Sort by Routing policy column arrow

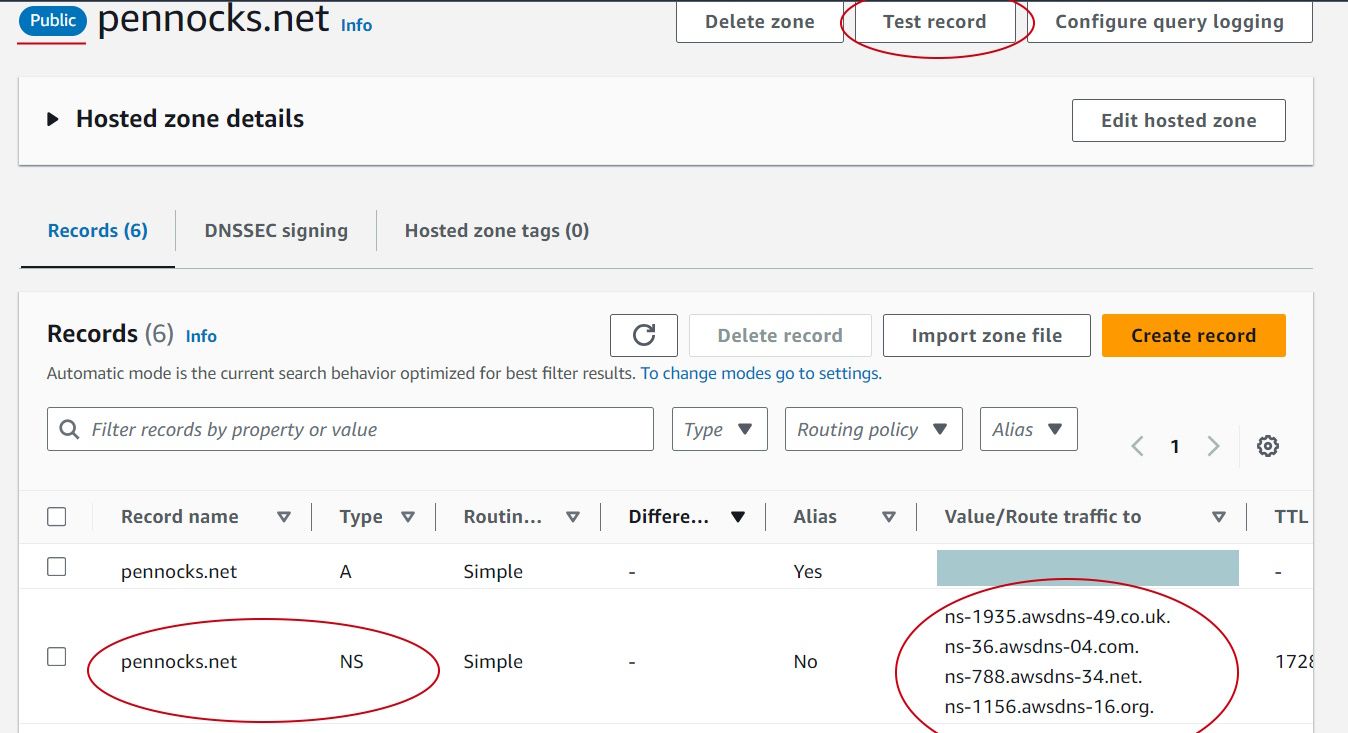pyautogui.click(x=573, y=517)
